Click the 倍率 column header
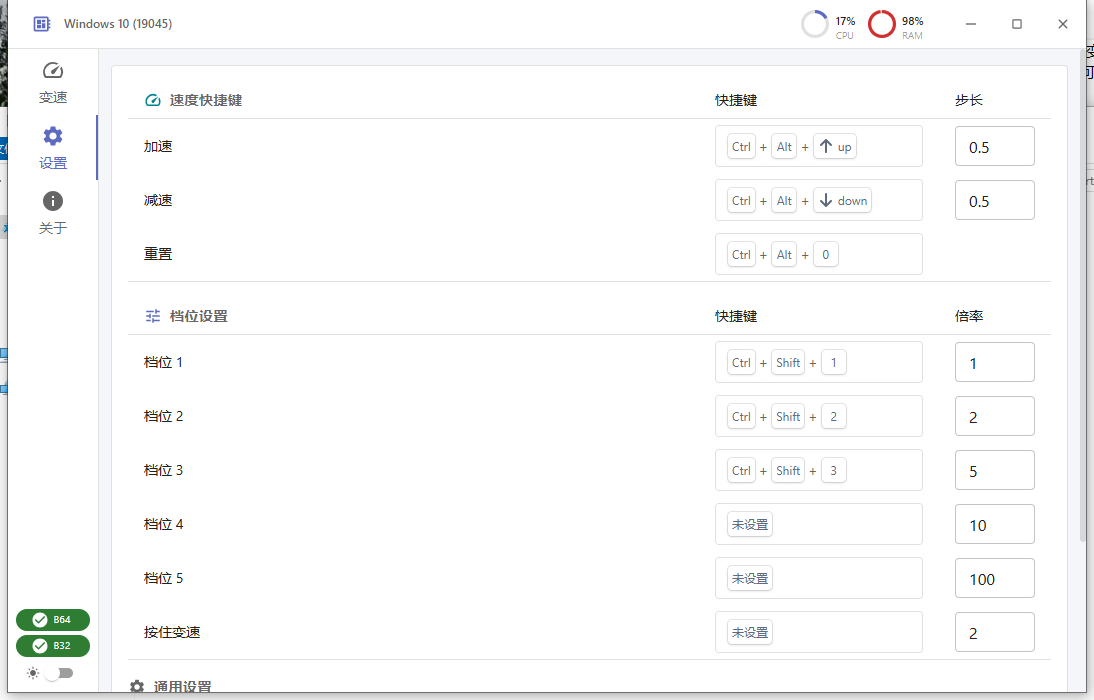 (x=968, y=316)
